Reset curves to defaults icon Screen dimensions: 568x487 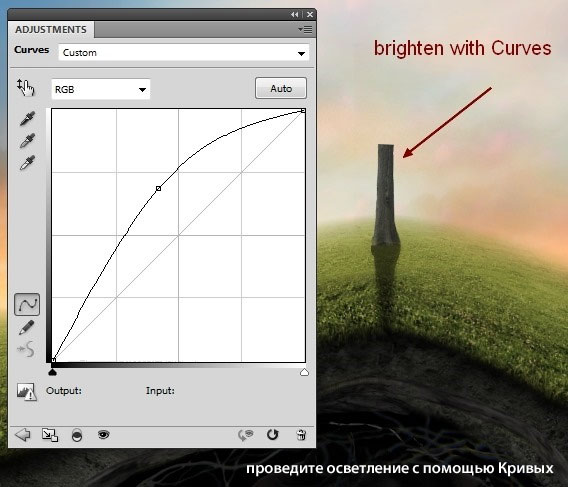click(272, 434)
